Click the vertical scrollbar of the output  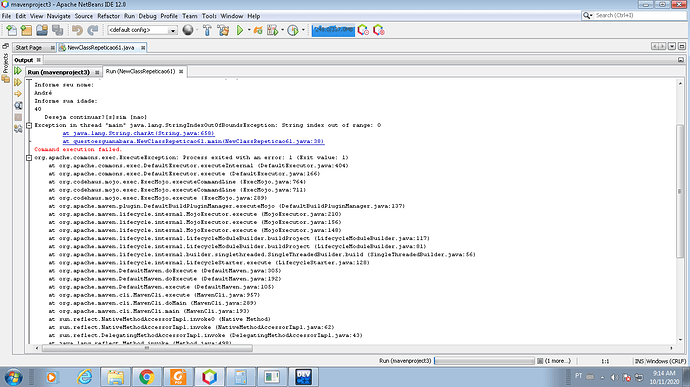point(680,191)
